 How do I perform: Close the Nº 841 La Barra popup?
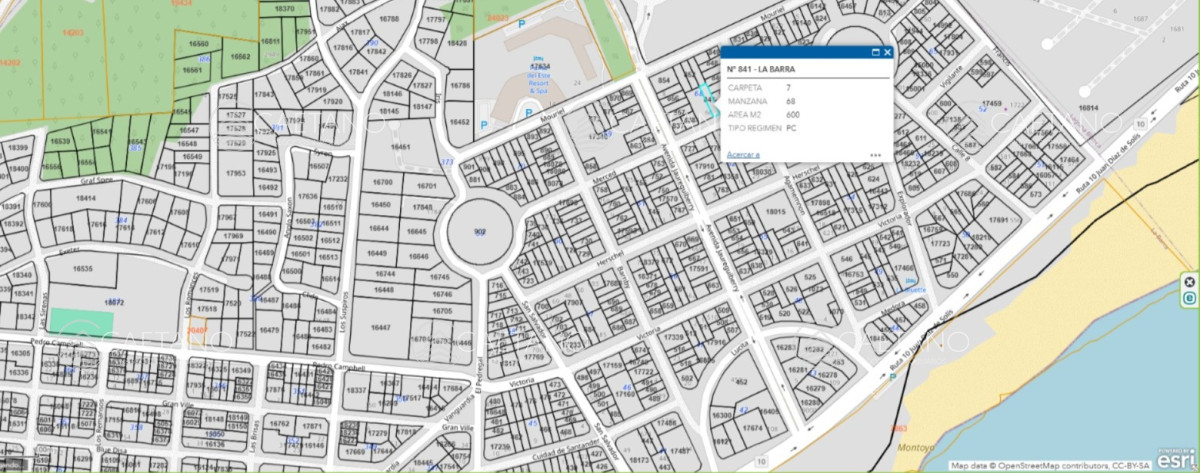click(887, 52)
